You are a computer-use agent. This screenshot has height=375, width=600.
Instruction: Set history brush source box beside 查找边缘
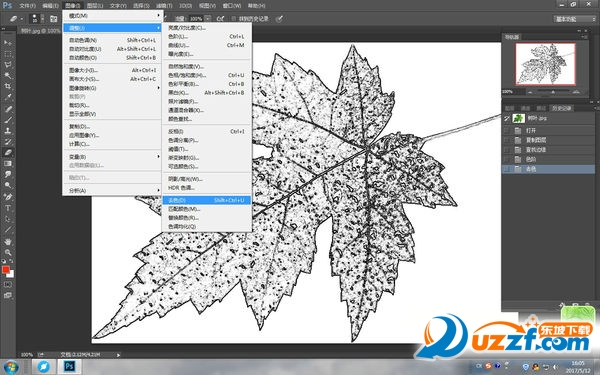click(x=507, y=150)
